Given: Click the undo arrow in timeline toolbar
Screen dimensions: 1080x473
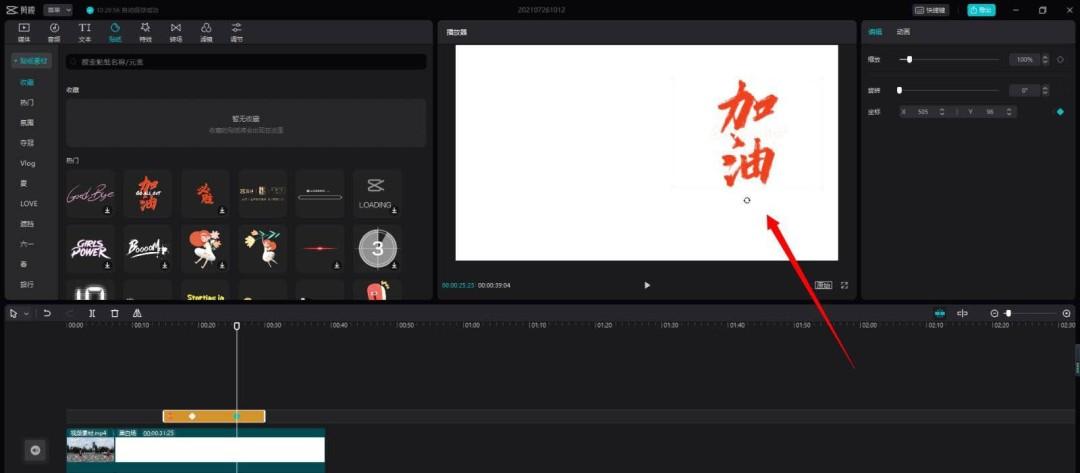Looking at the screenshot, I should tap(47, 313).
